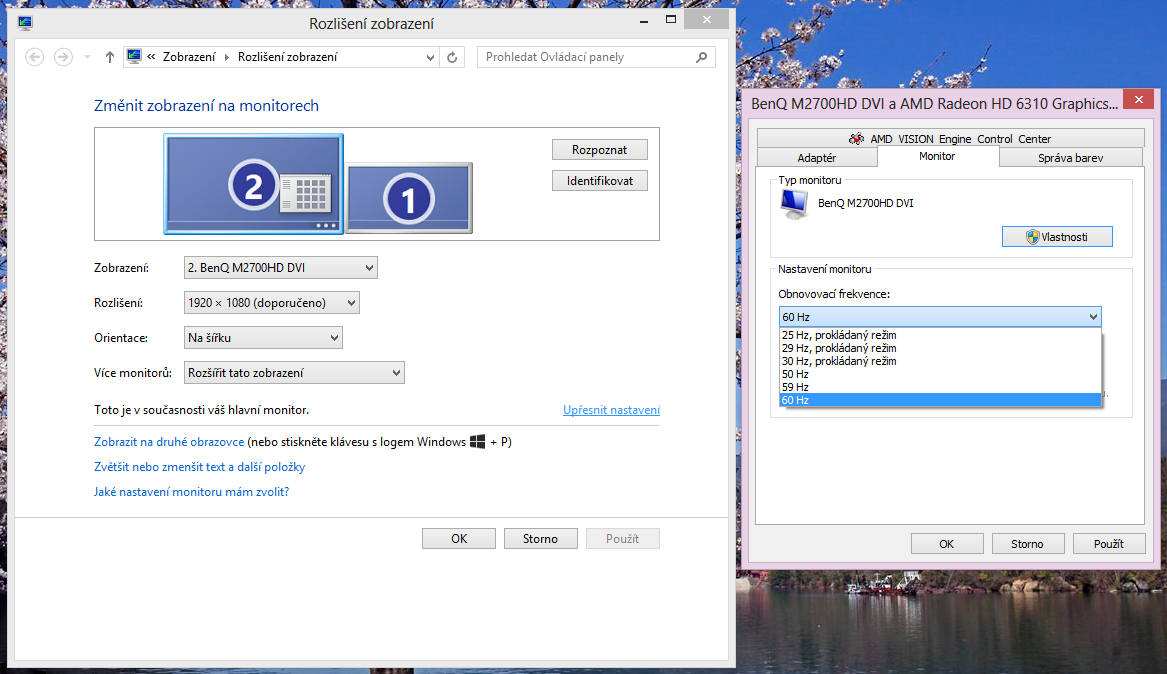This screenshot has height=674, width=1167.
Task: Open Zvětšit nebo zmenšit text link
Action: [x=199, y=467]
